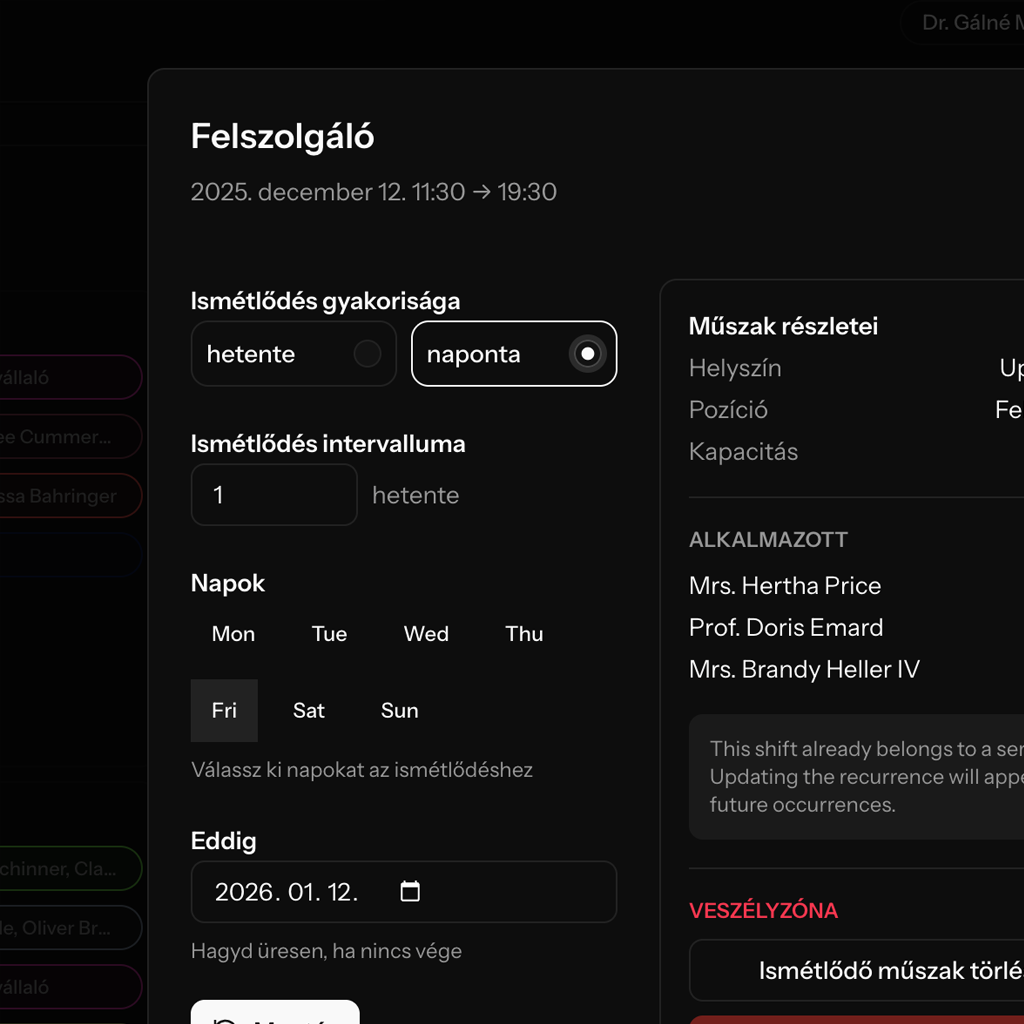The image size is (1024, 1024).
Task: Open the Dr. Gálné user chip at top
Action: (x=965, y=22)
